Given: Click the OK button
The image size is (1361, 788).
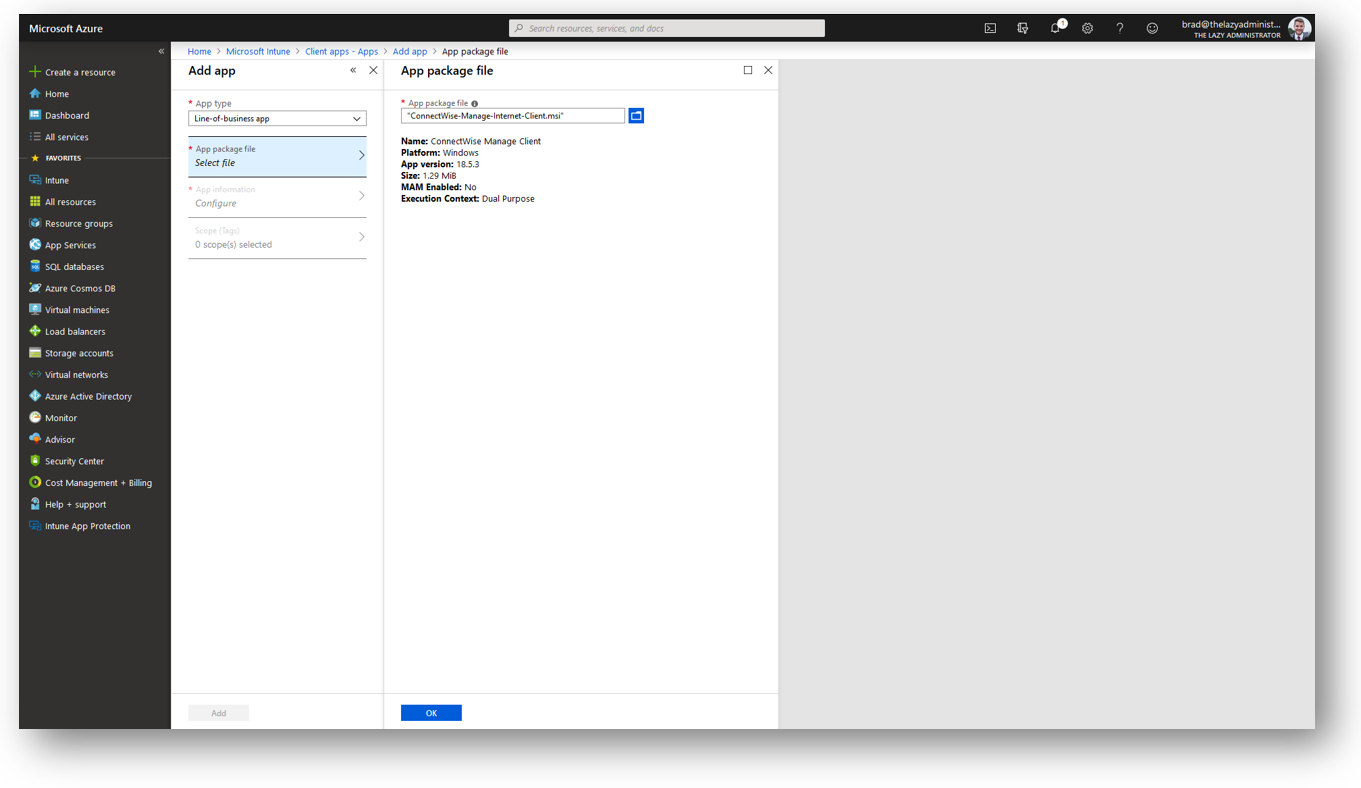Looking at the screenshot, I should pyautogui.click(x=431, y=713).
